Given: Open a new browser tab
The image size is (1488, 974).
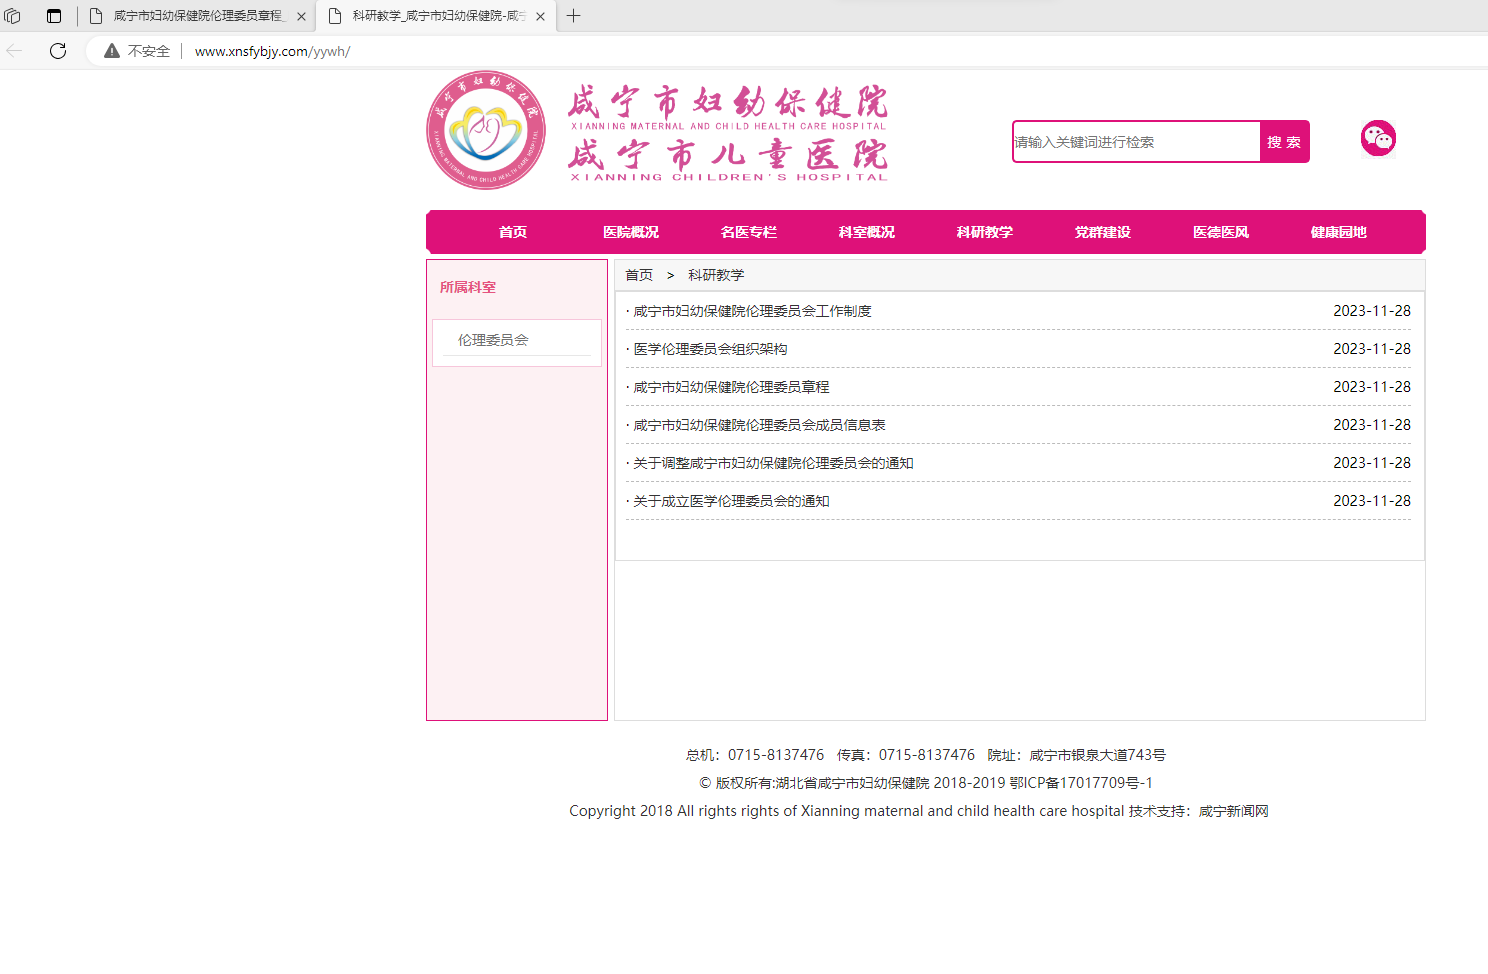Looking at the screenshot, I should click(573, 16).
